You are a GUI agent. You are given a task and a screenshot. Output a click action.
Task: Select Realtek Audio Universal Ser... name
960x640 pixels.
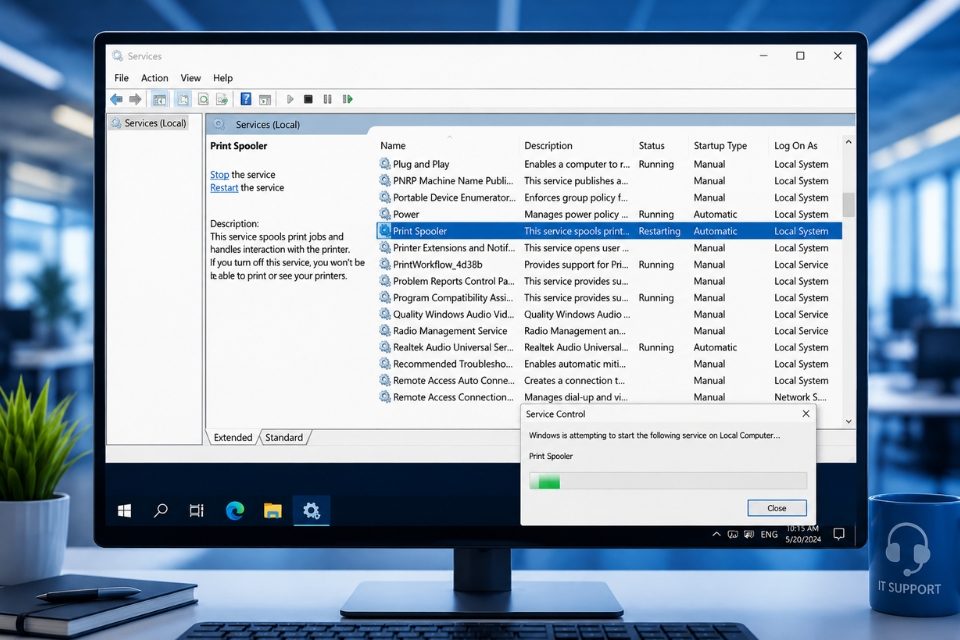453,347
